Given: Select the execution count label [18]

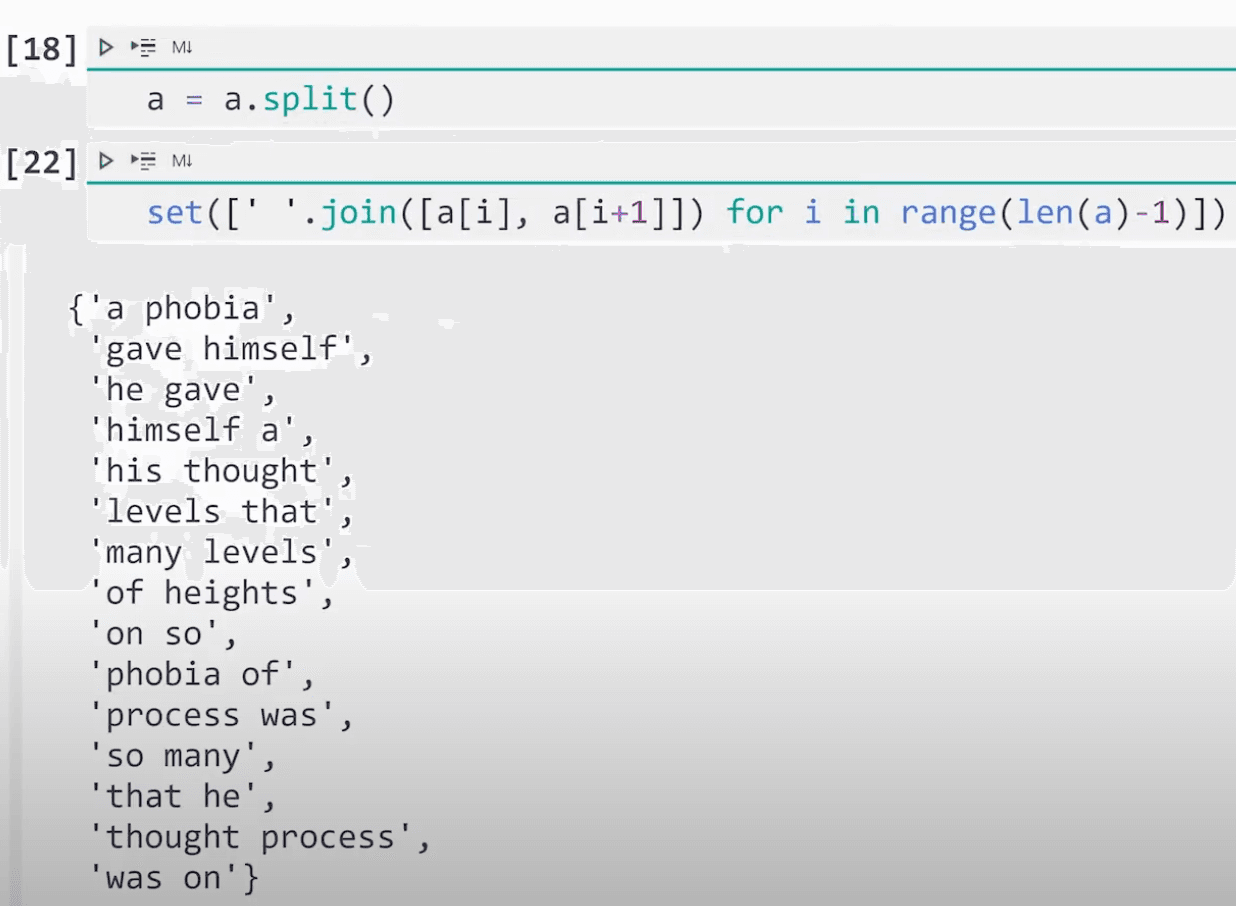Looking at the screenshot, I should pyautogui.click(x=41, y=48).
